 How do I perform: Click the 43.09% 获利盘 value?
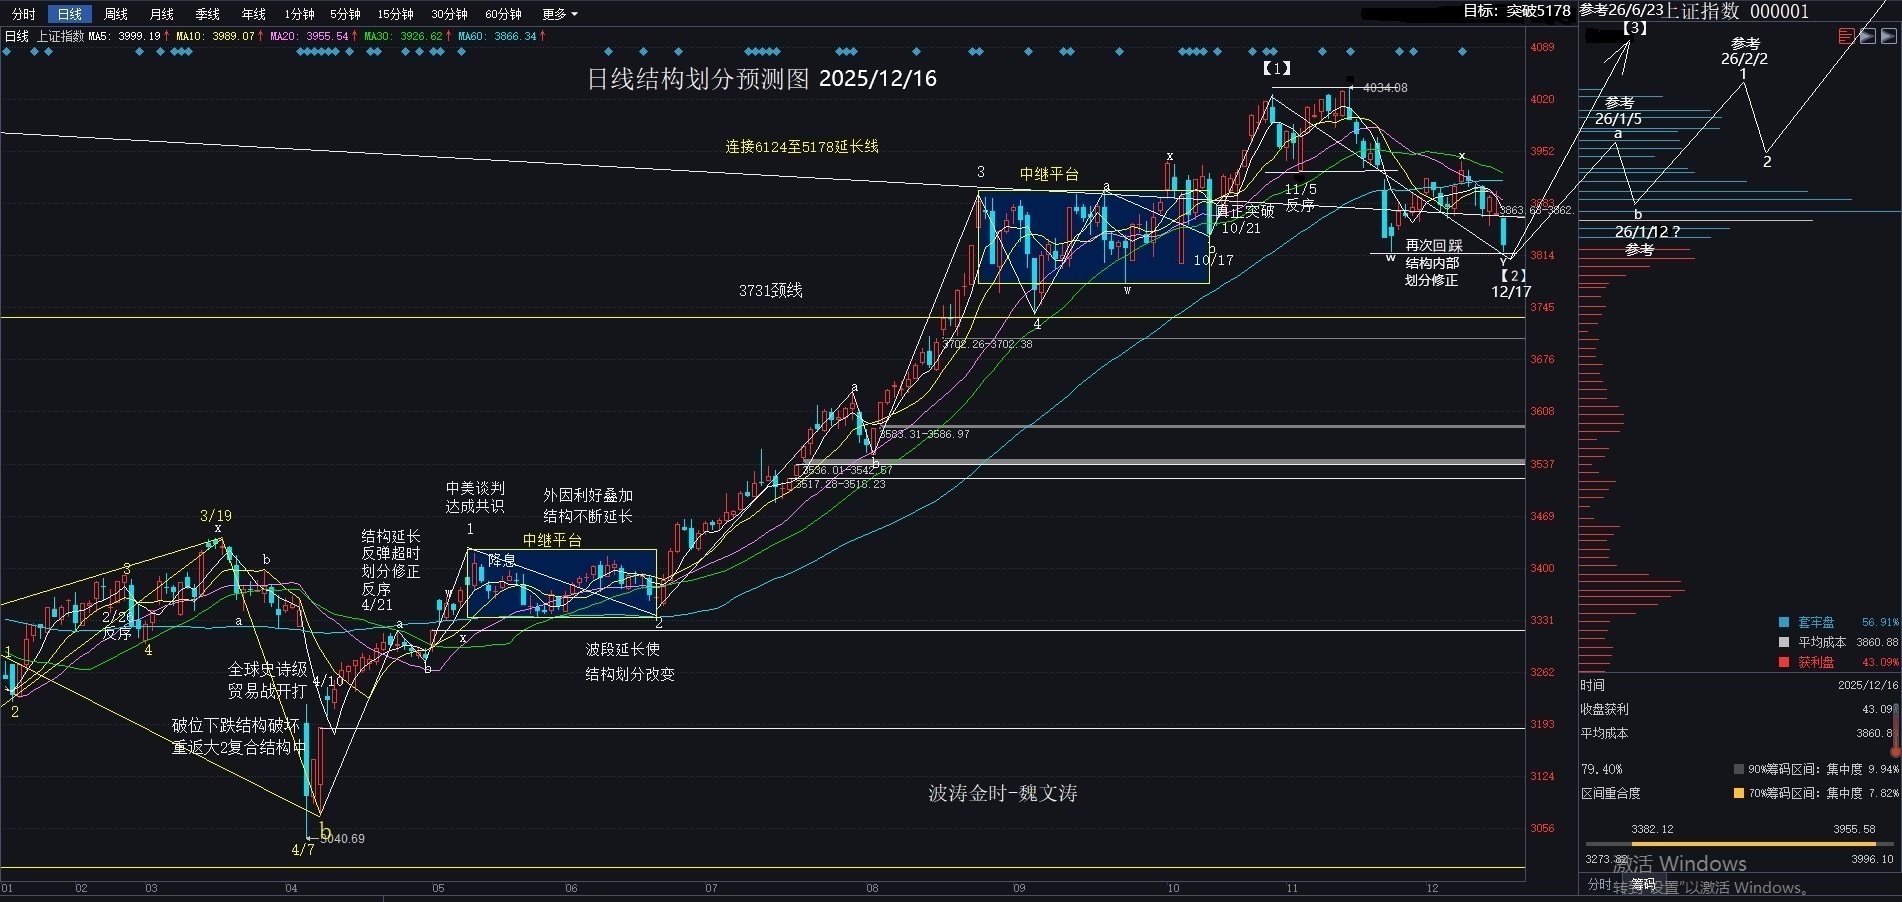(1879, 662)
